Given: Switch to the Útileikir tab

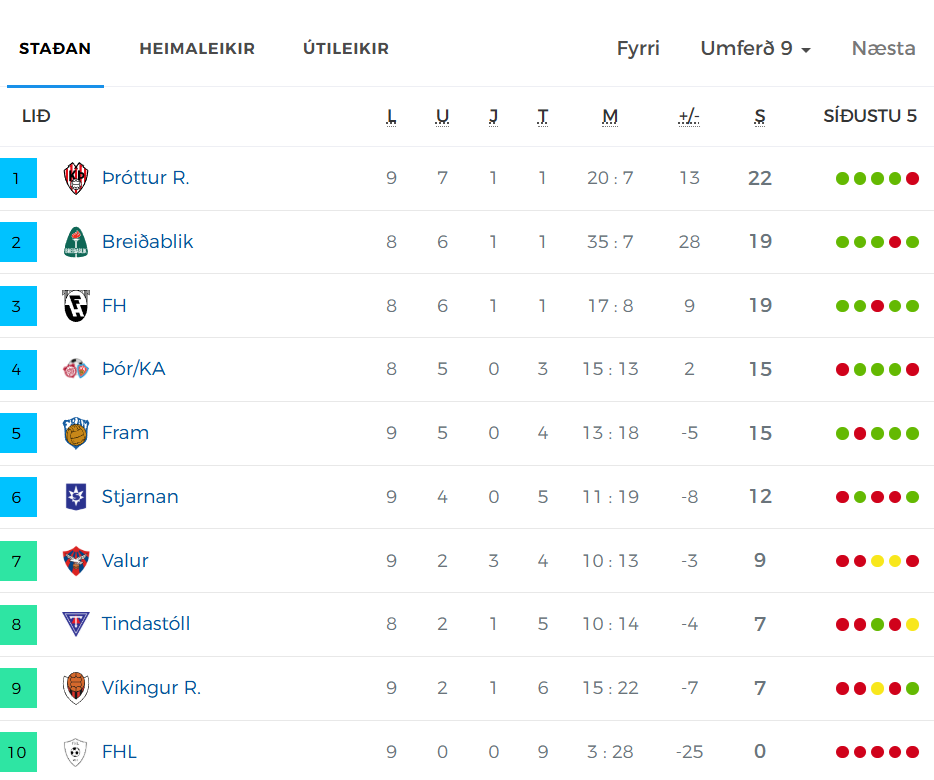Looking at the screenshot, I should click(346, 48).
